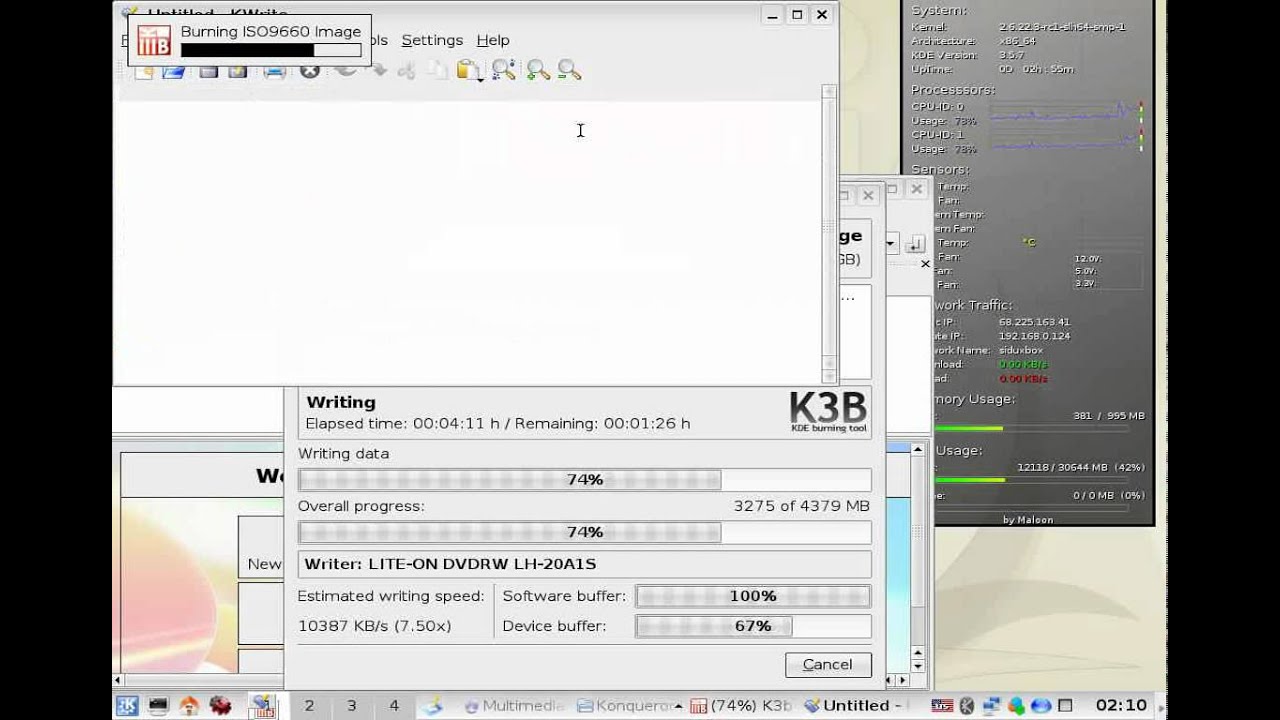The height and width of the screenshot is (720, 1280).
Task: Click the Save icon in KWrite toolbar
Action: (x=208, y=72)
